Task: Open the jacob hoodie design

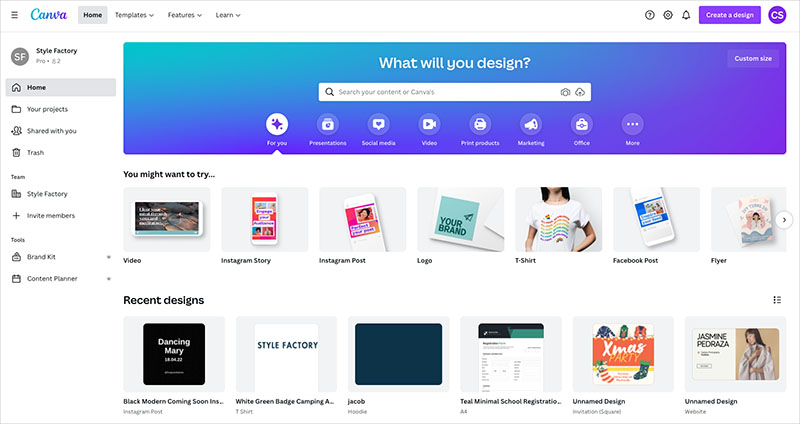Action: coord(398,354)
